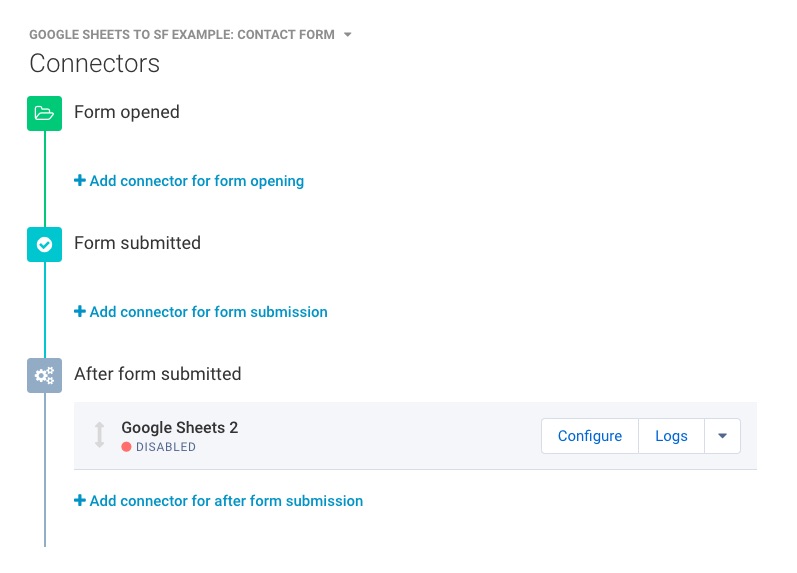797x573 pixels.
Task: Click the After form submitted stage heading
Action: tap(158, 374)
